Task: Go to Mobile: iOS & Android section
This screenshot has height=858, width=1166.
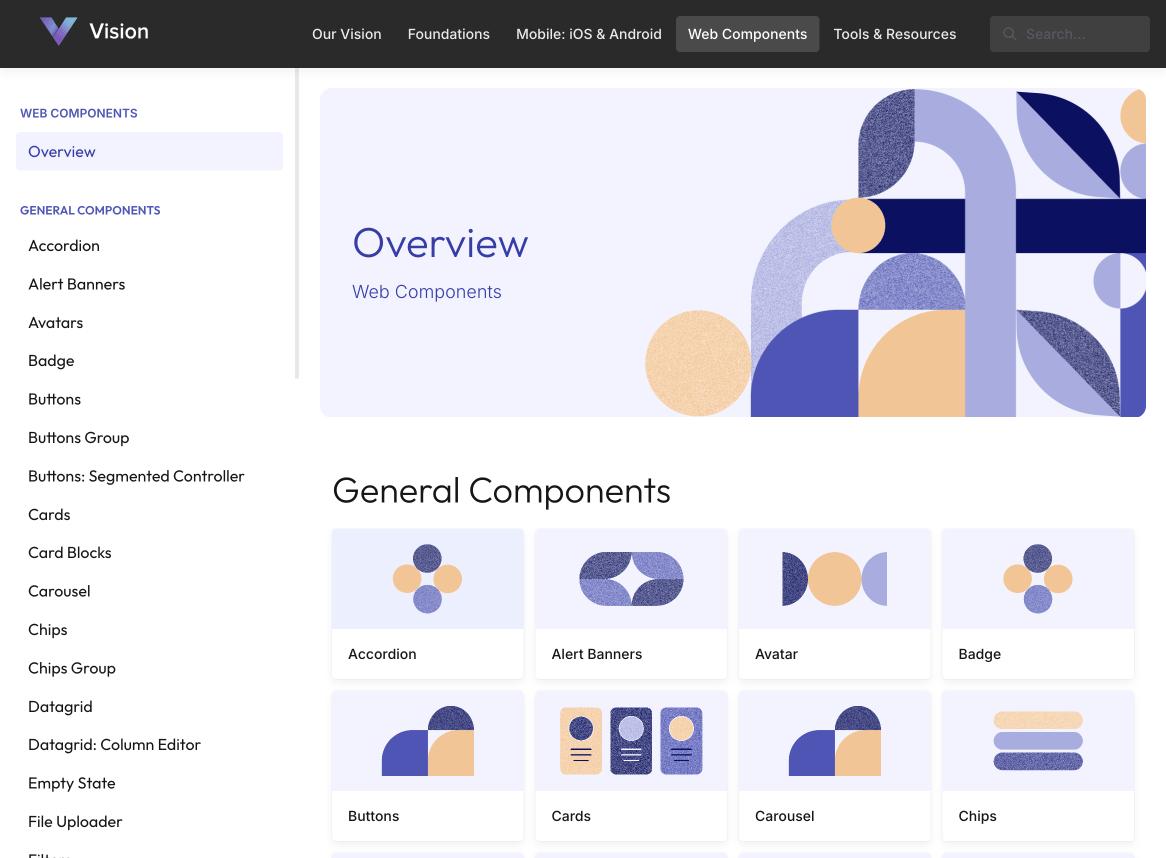Action: 588,34
